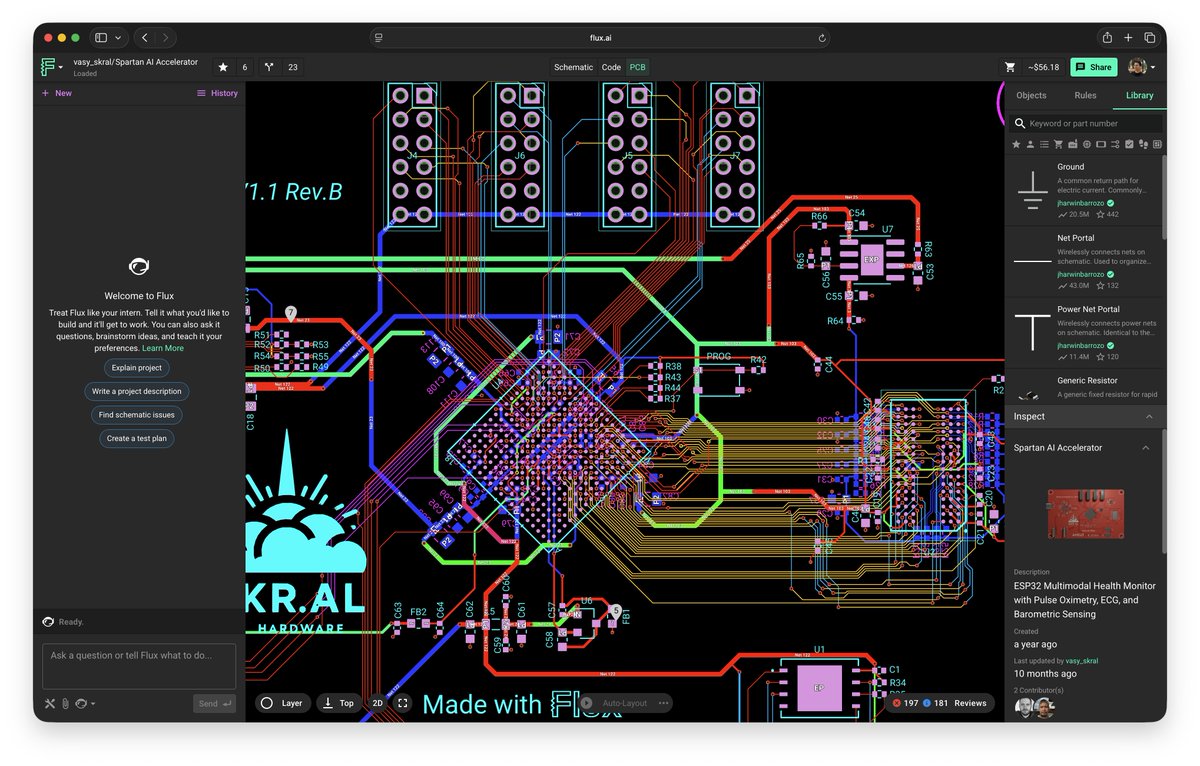
Task: Click the Send message button
Action: pos(214,704)
